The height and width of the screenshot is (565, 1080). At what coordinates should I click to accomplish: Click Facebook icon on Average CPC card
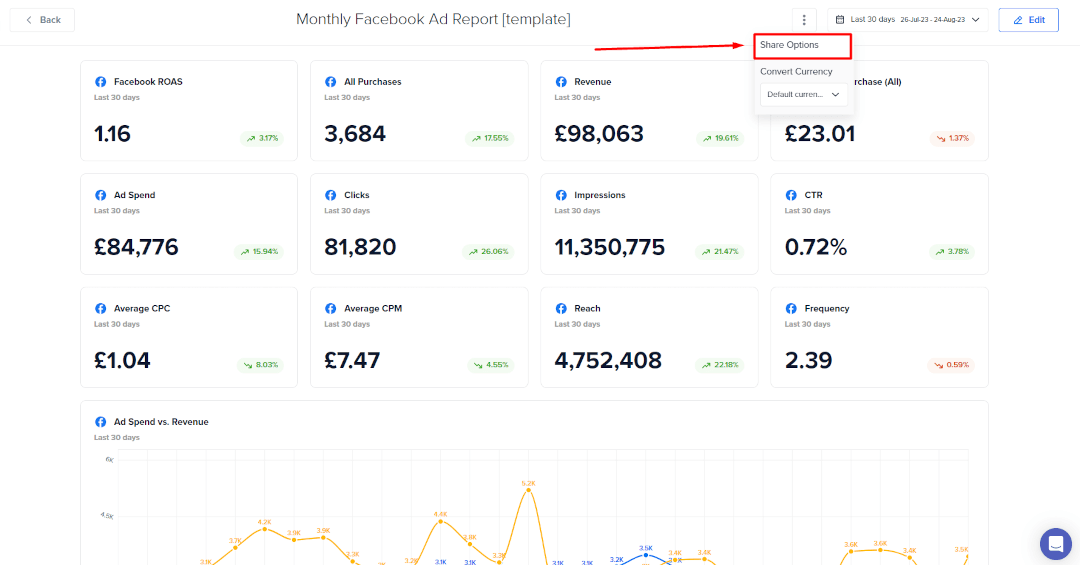(x=101, y=309)
